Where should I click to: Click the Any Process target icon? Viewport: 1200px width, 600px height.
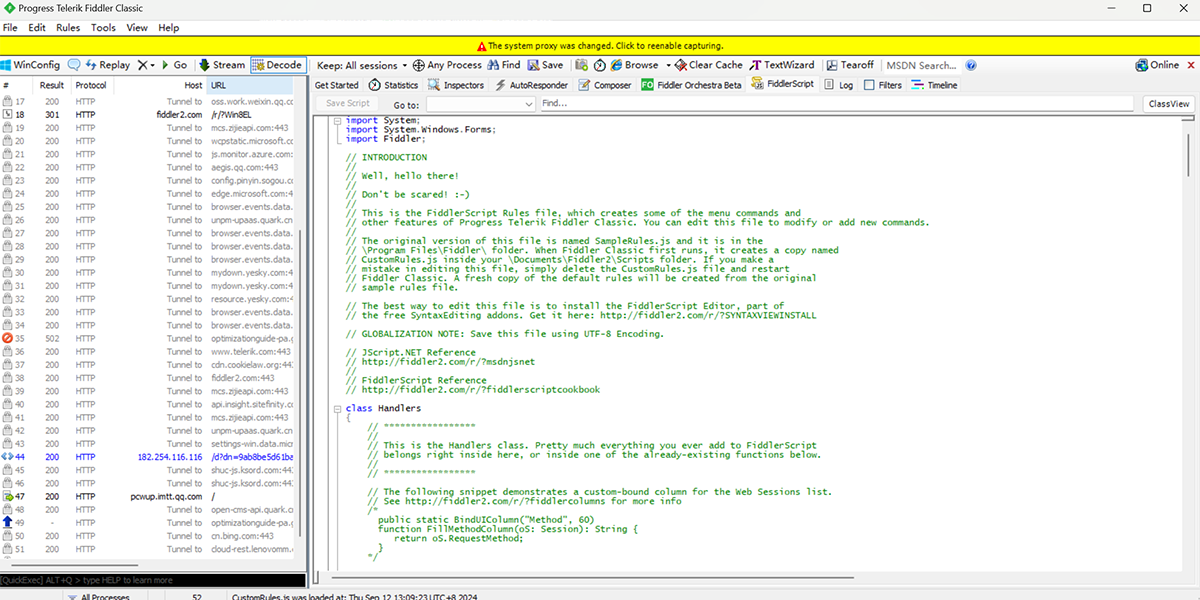click(447, 65)
